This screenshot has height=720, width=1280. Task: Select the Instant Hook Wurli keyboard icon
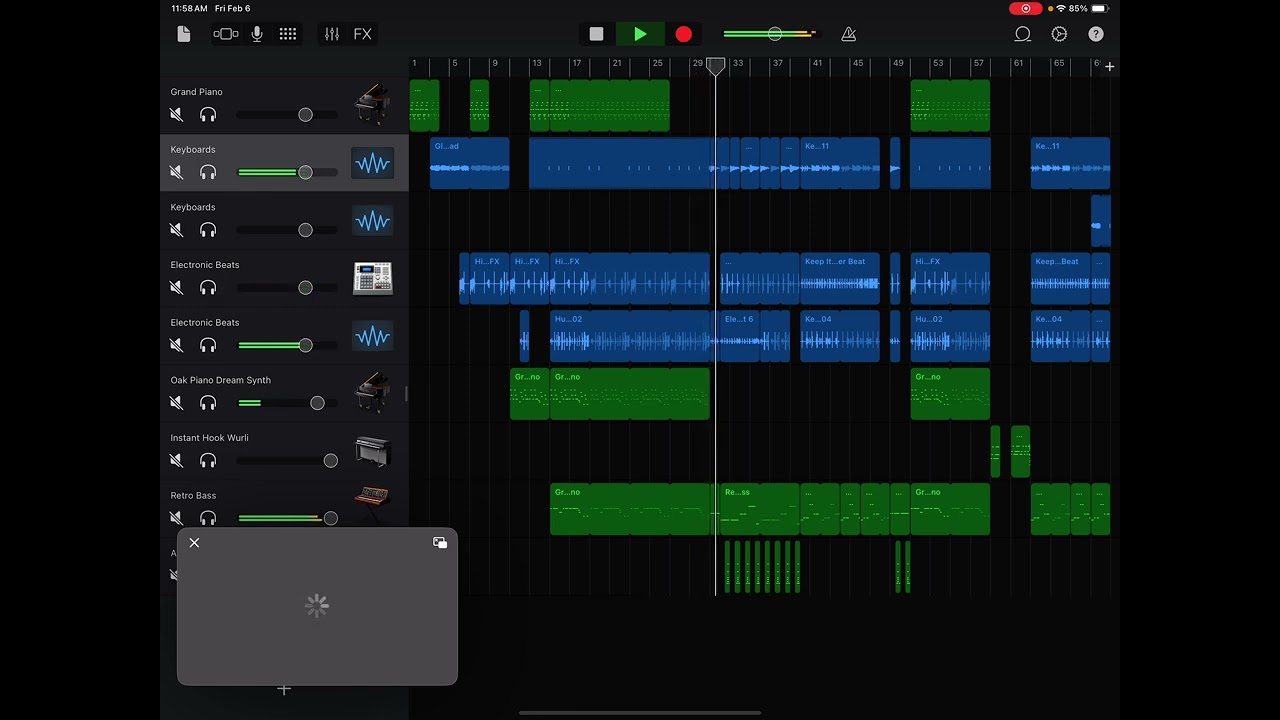372,451
